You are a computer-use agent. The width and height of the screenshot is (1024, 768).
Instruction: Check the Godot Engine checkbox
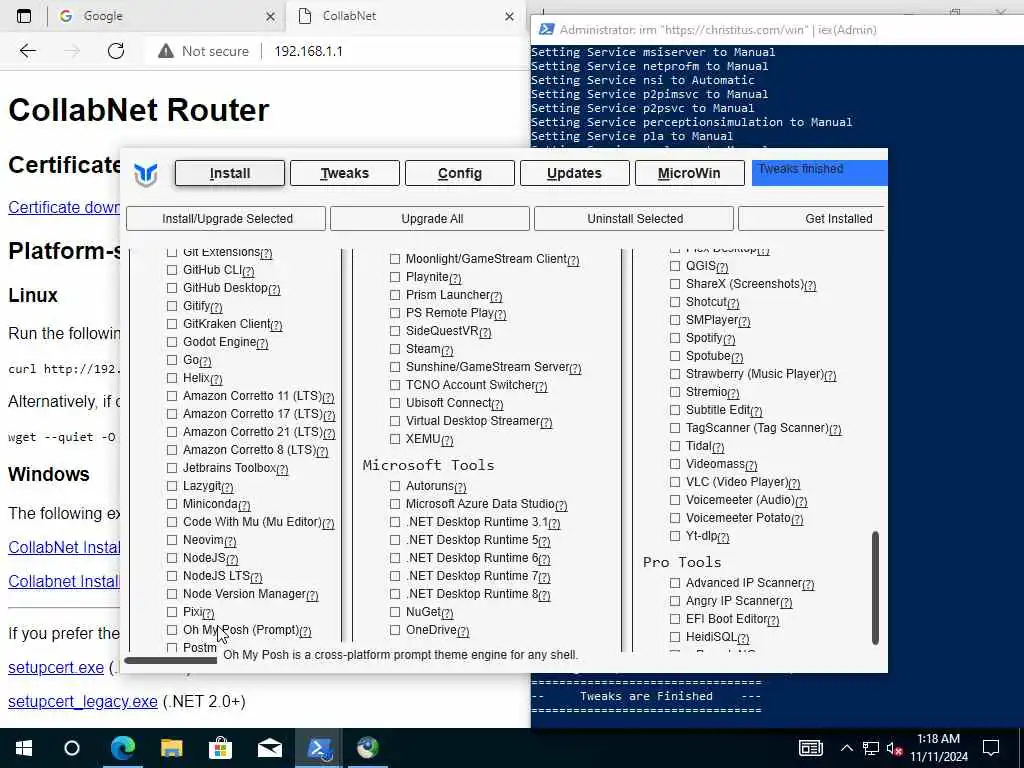(x=172, y=342)
